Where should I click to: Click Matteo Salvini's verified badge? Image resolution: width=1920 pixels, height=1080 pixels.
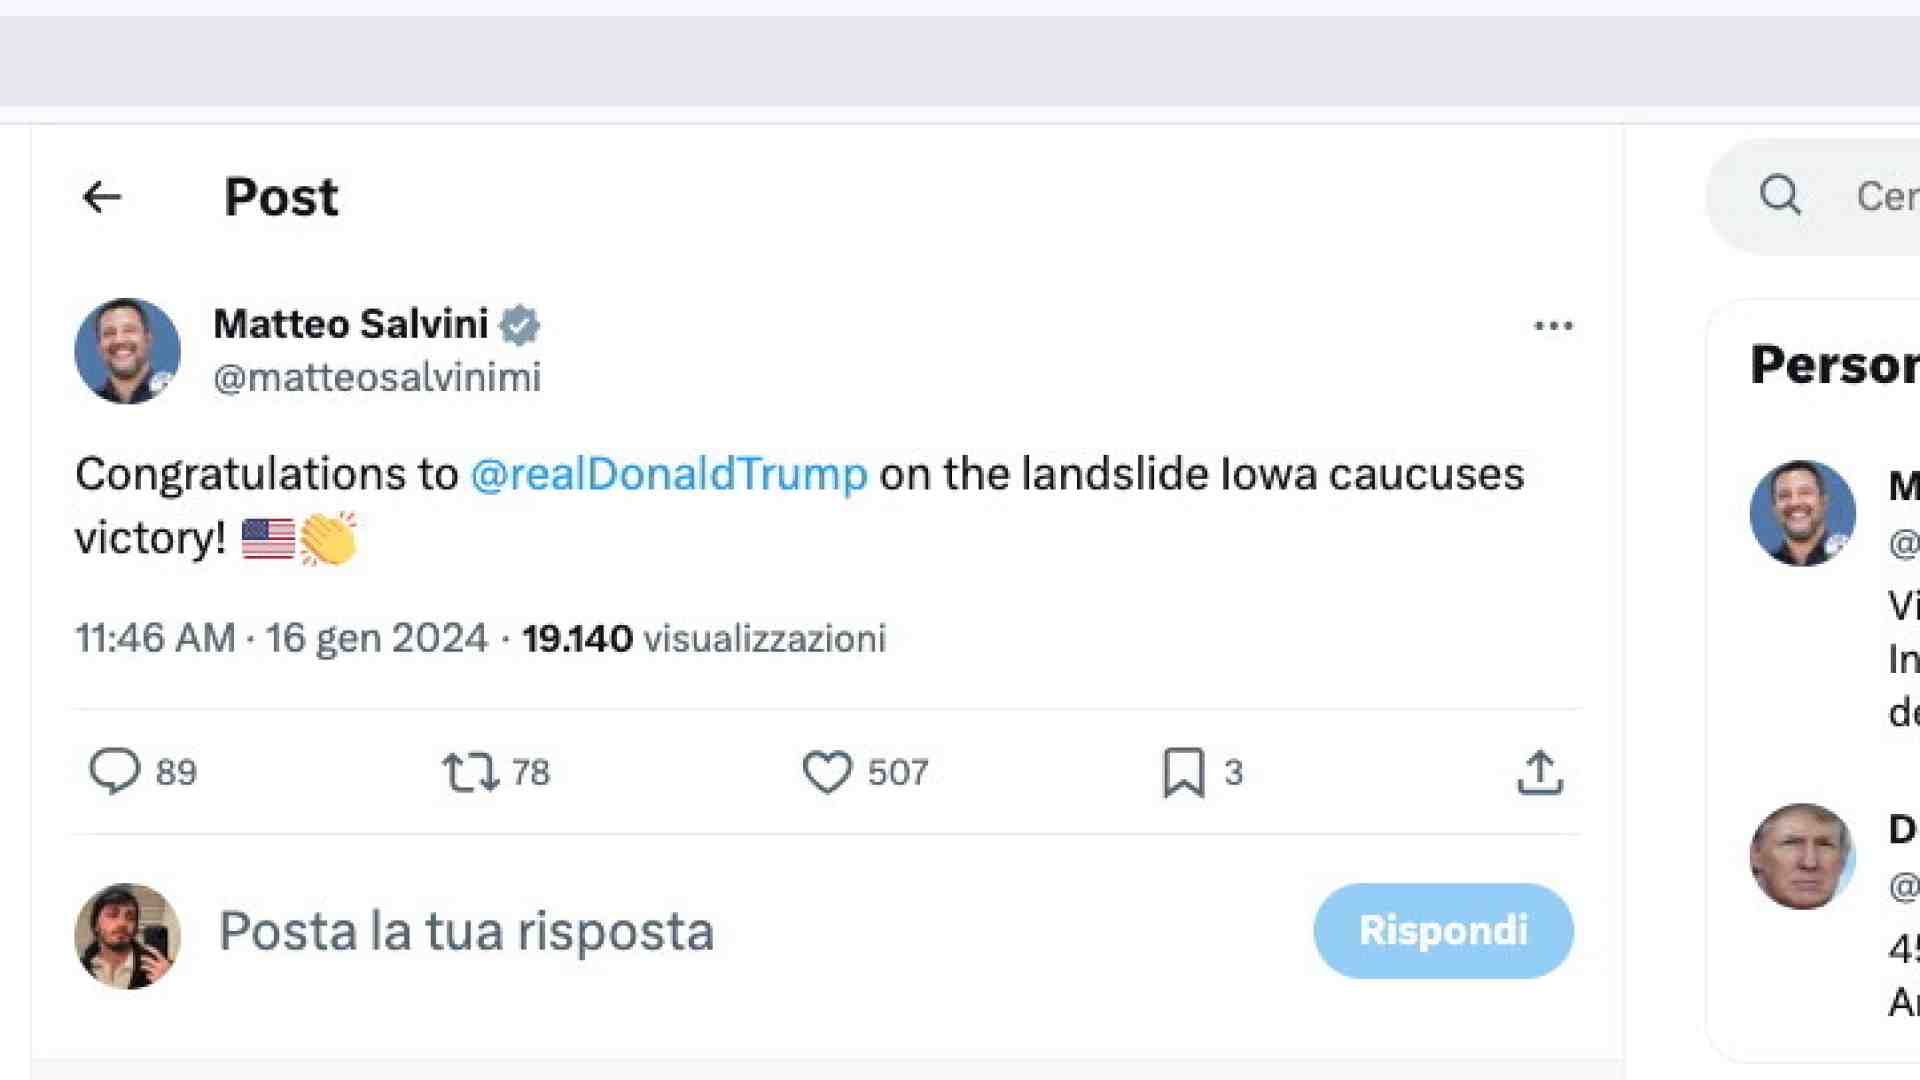[521, 324]
